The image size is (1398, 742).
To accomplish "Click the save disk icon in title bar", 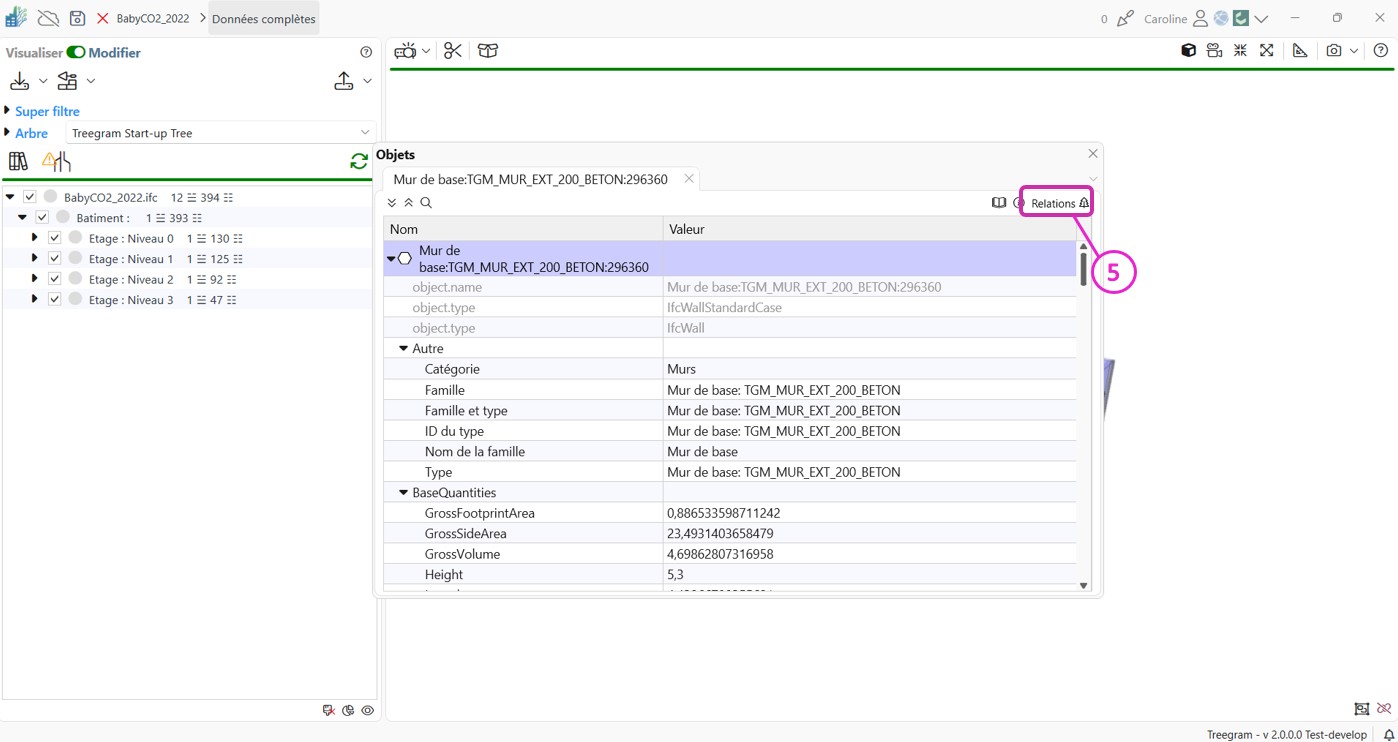I will [77, 18].
